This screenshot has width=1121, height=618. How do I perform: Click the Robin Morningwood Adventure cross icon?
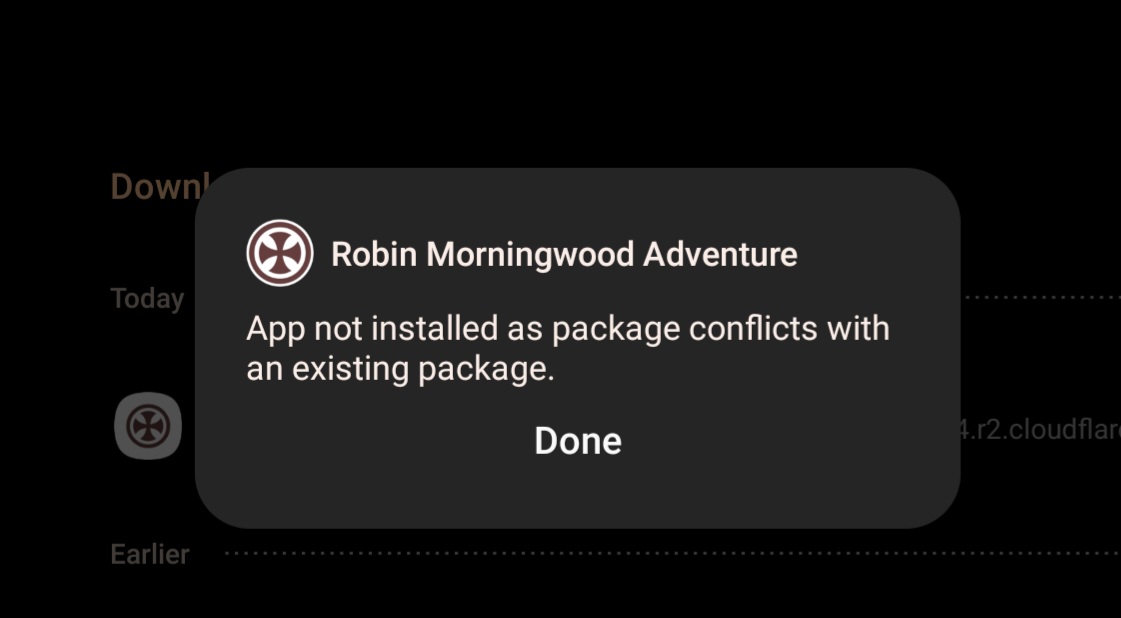click(280, 252)
